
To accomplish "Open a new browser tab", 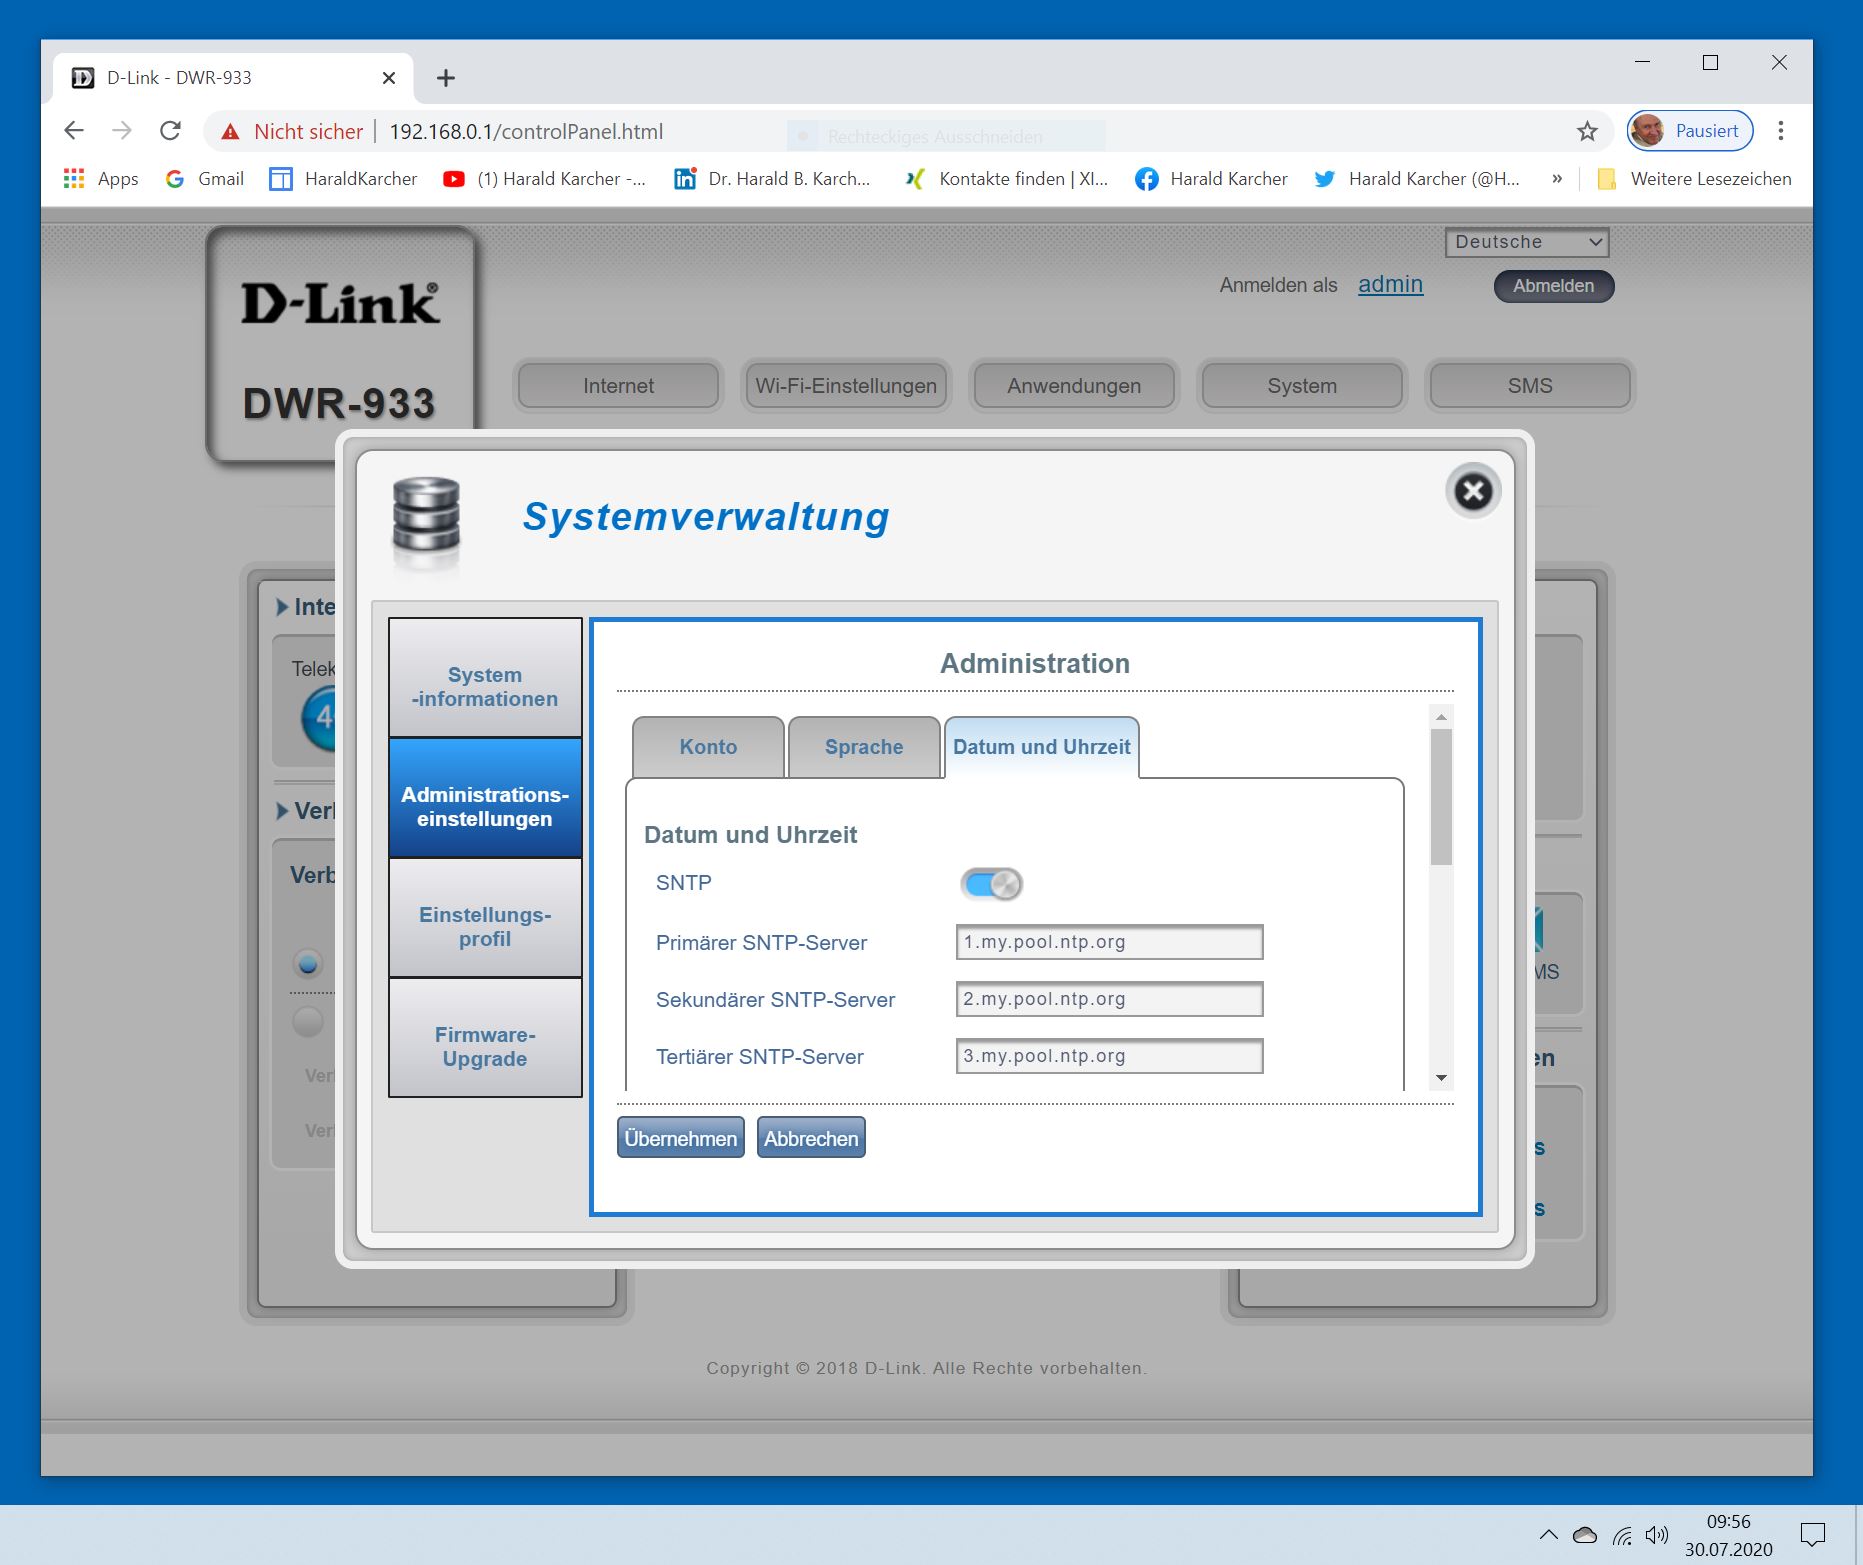I will [x=446, y=78].
